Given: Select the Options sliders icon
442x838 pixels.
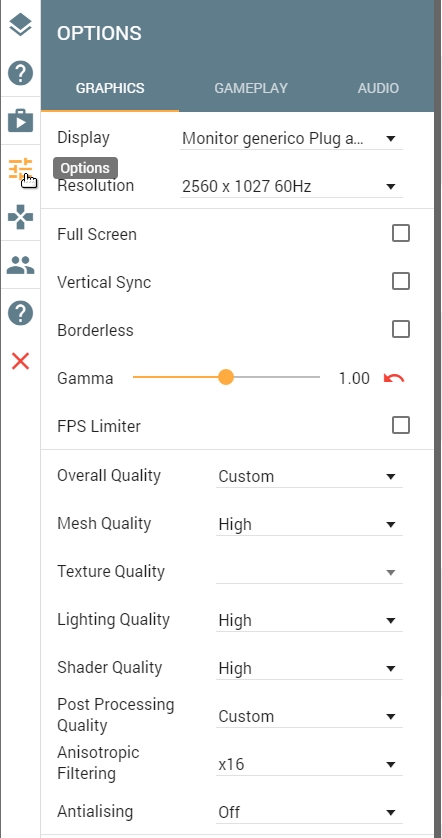Looking at the screenshot, I should click(20, 169).
